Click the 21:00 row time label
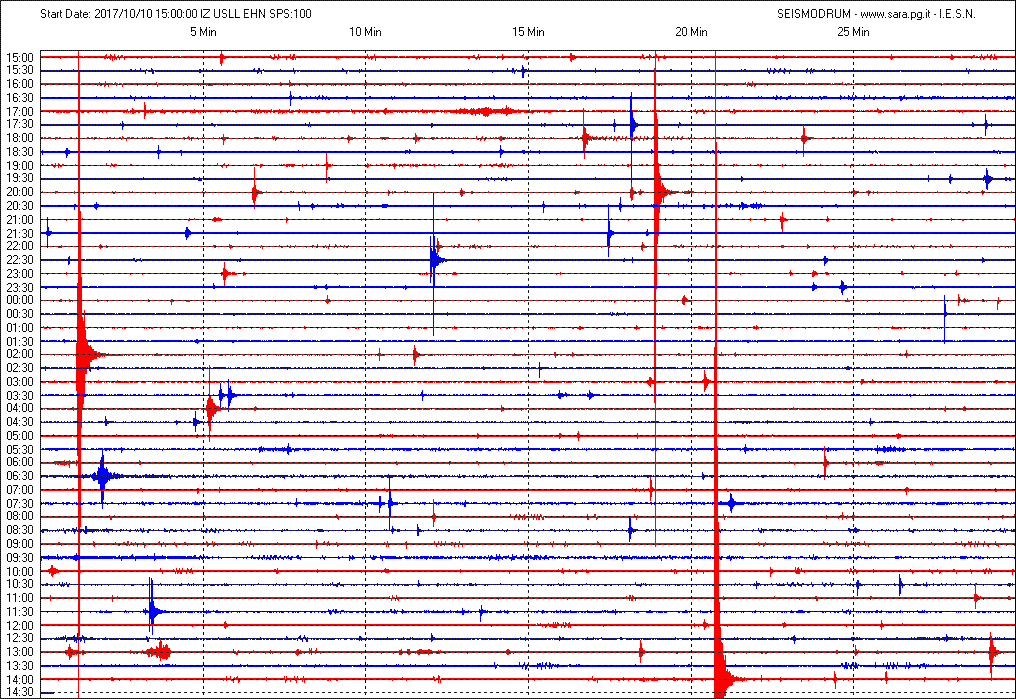 pos(20,220)
